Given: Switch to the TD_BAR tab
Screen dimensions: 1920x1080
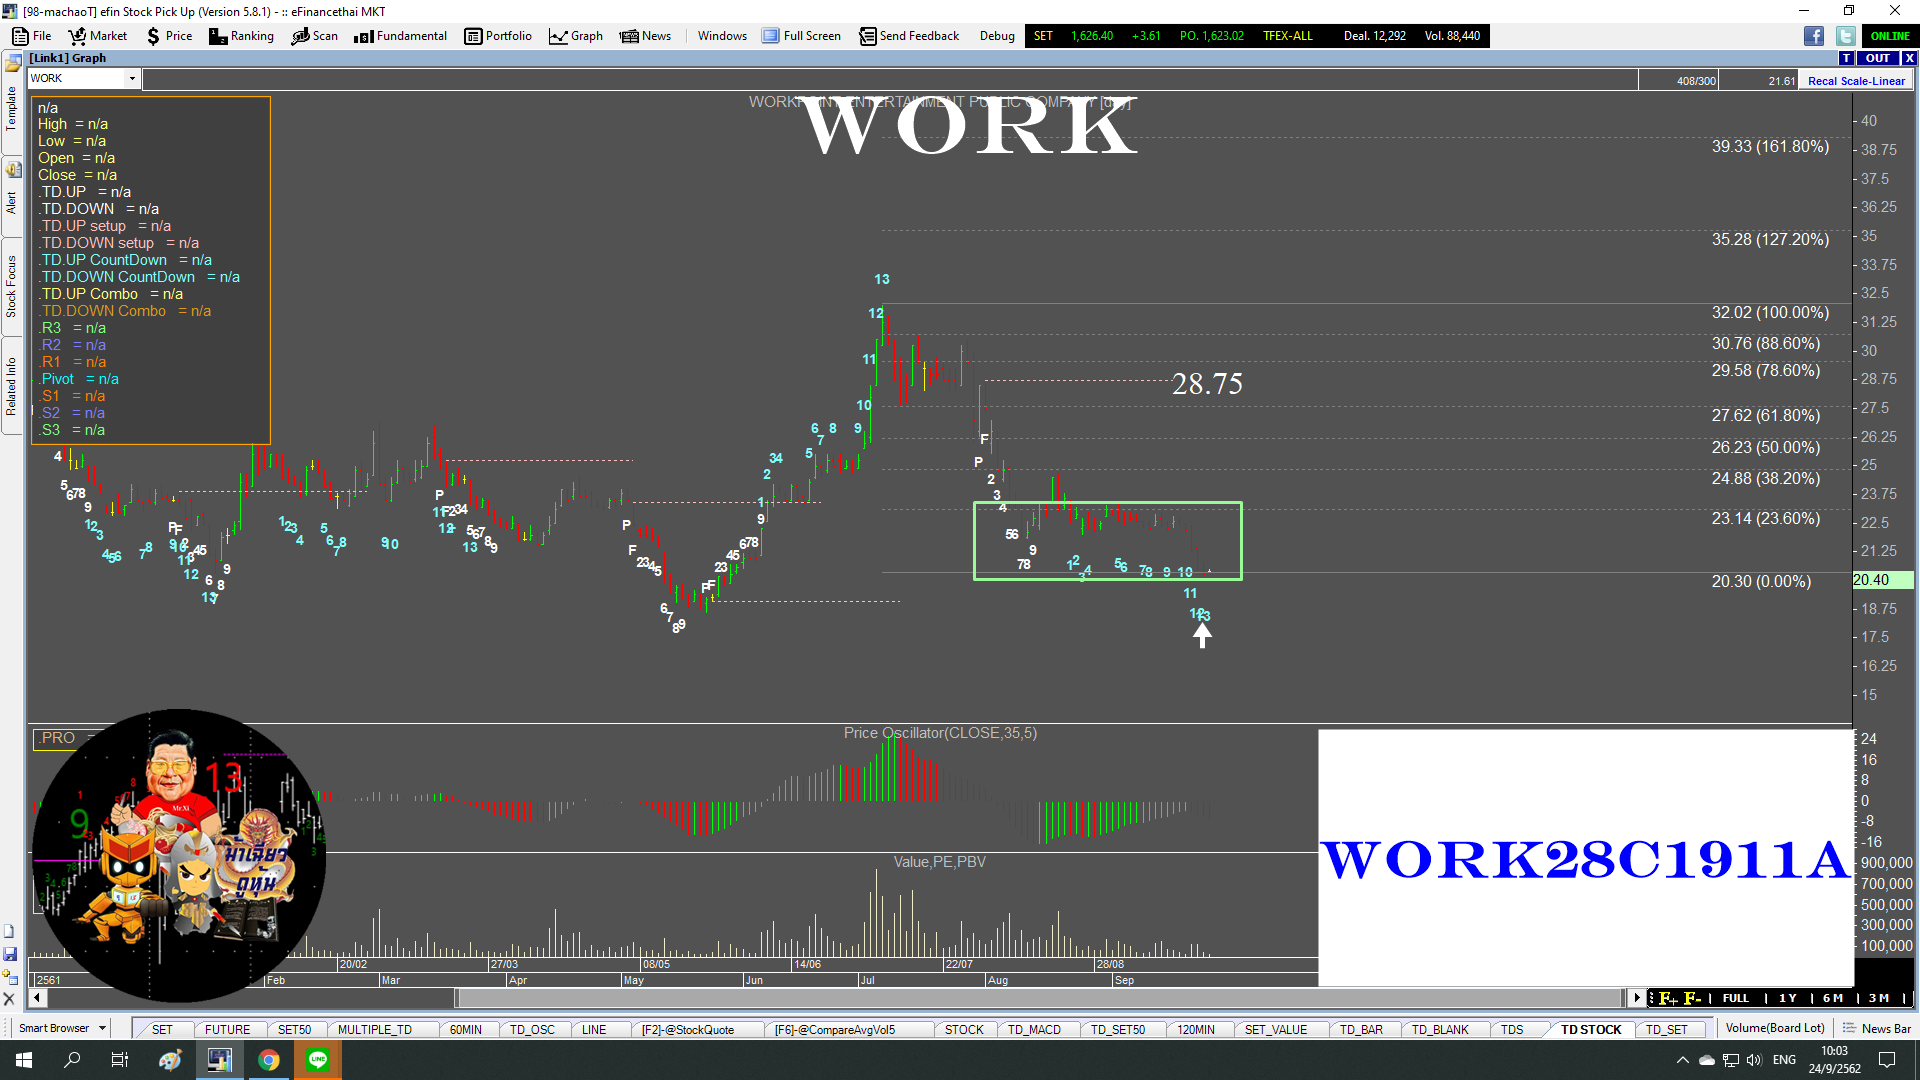Looking at the screenshot, I should (1361, 1029).
